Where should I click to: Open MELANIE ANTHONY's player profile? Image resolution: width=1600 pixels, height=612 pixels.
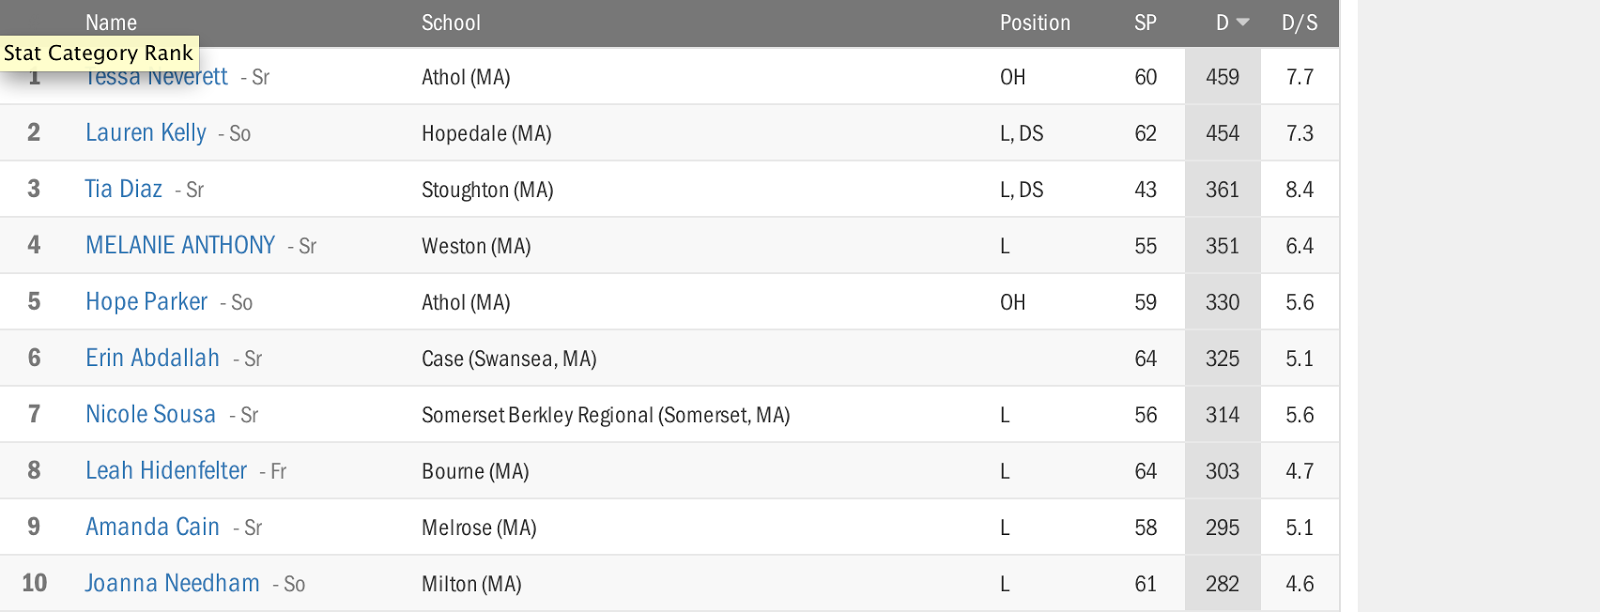[180, 245]
